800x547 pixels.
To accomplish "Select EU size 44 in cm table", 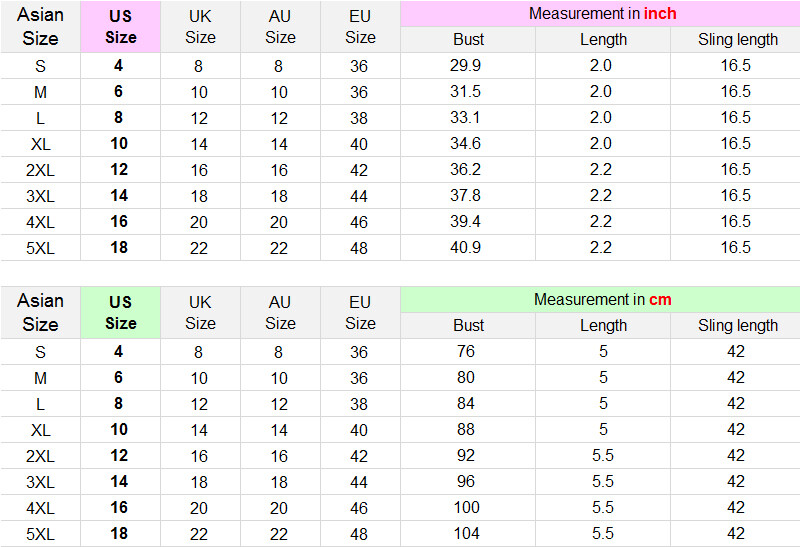I will [x=359, y=482].
